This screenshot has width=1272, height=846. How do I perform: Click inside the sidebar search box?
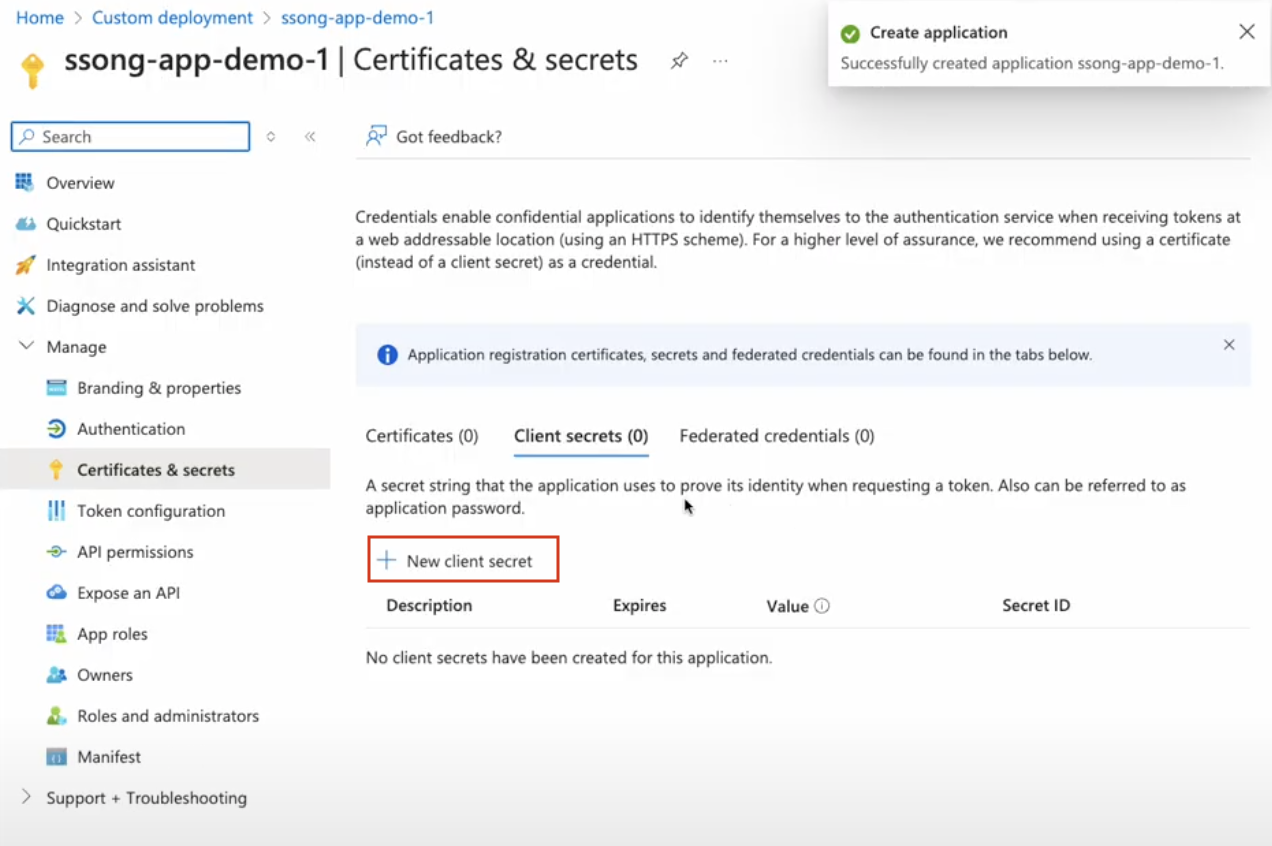[x=129, y=136]
